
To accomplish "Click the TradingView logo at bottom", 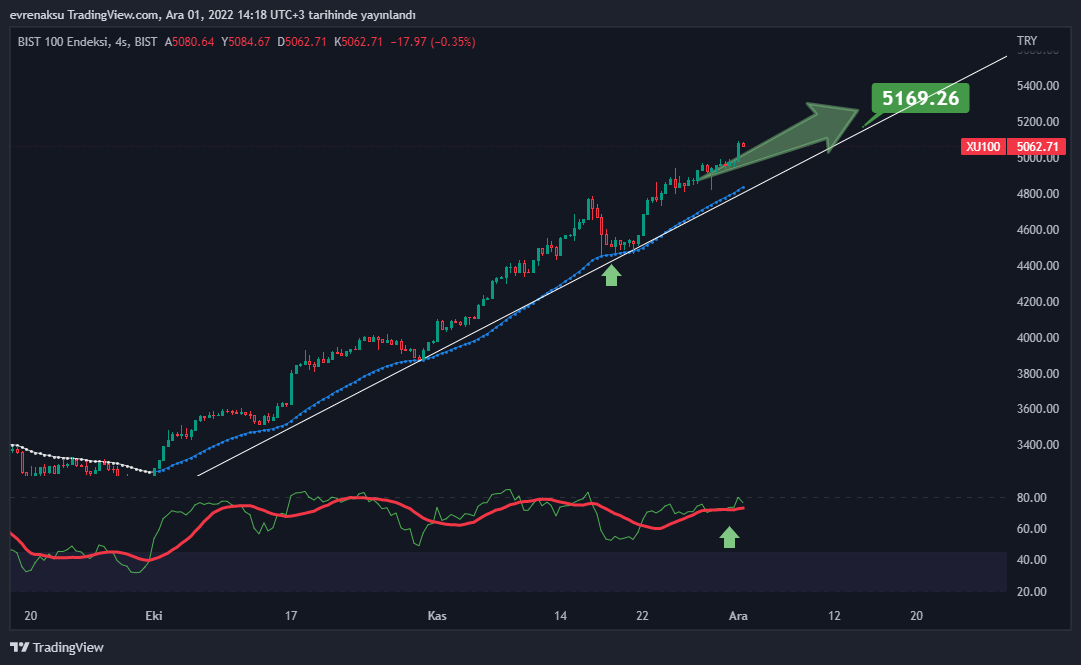I will coord(57,647).
